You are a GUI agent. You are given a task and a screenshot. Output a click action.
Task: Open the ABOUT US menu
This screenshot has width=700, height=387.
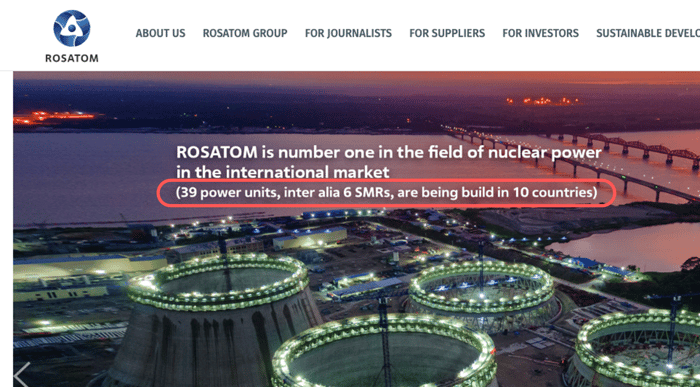(160, 33)
